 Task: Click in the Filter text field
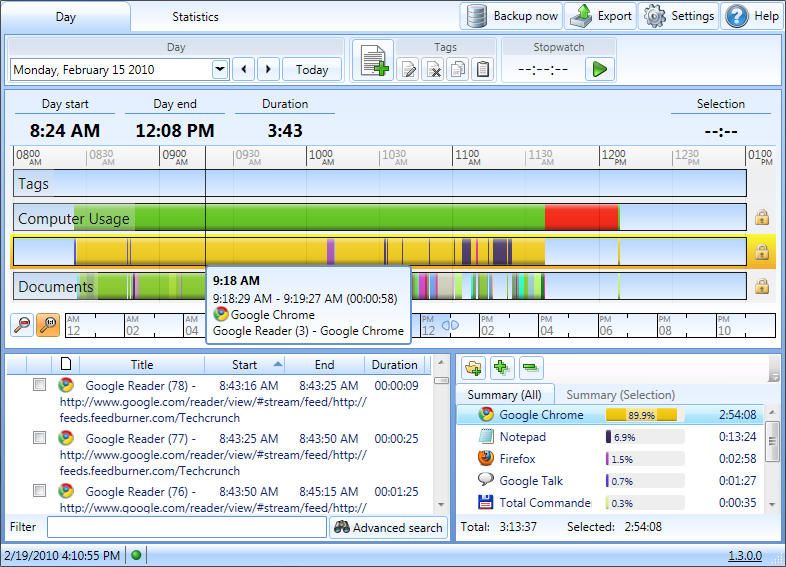click(x=186, y=527)
